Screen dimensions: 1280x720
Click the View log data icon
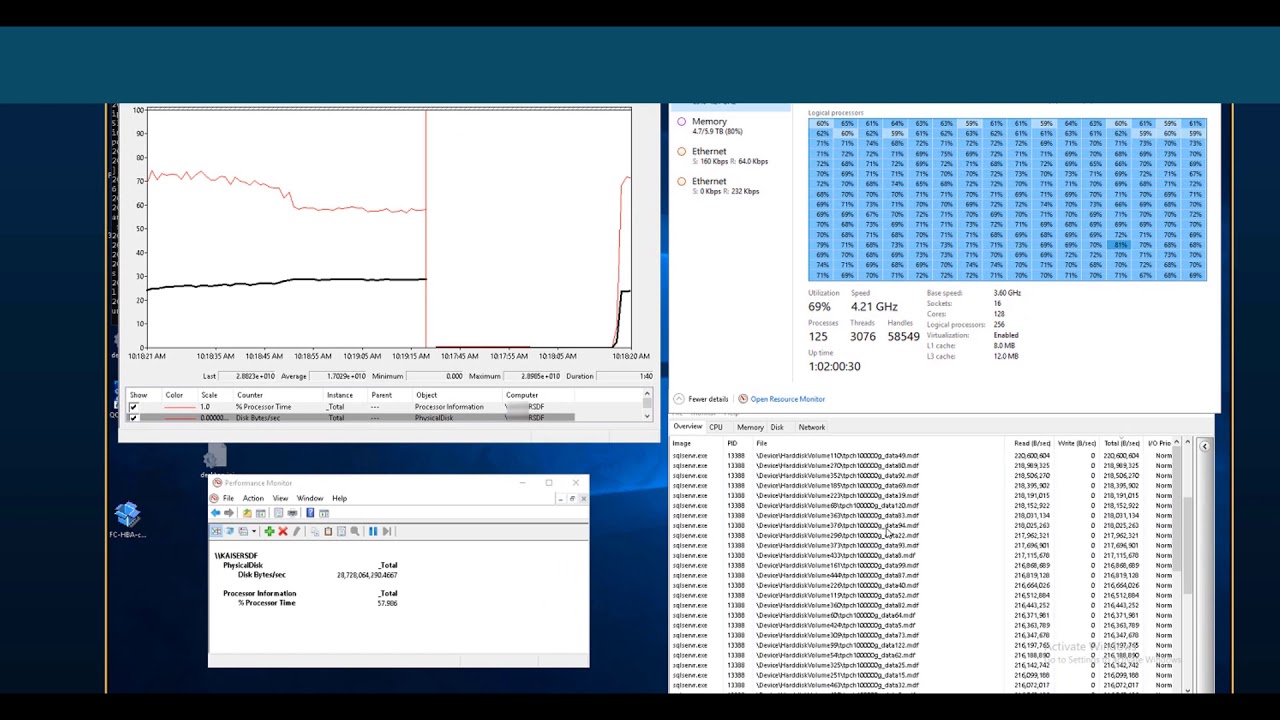coord(229,531)
